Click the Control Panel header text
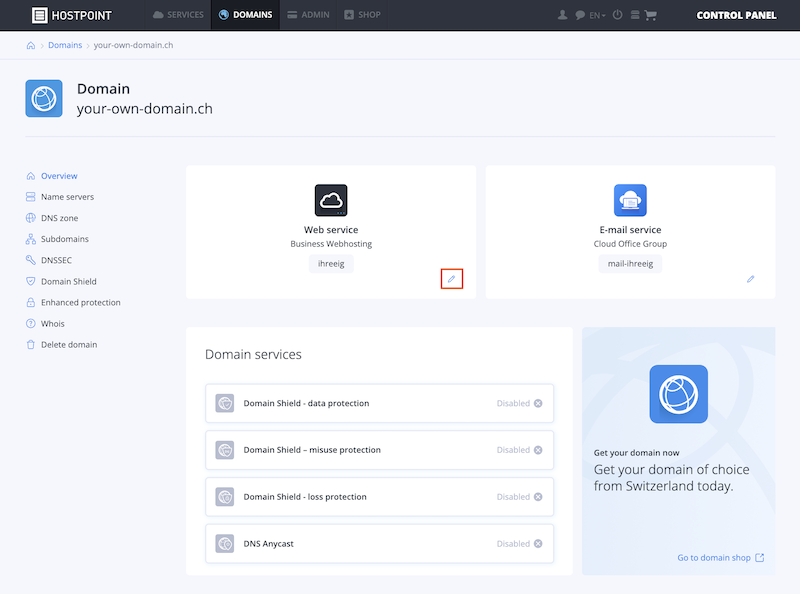 coord(736,15)
